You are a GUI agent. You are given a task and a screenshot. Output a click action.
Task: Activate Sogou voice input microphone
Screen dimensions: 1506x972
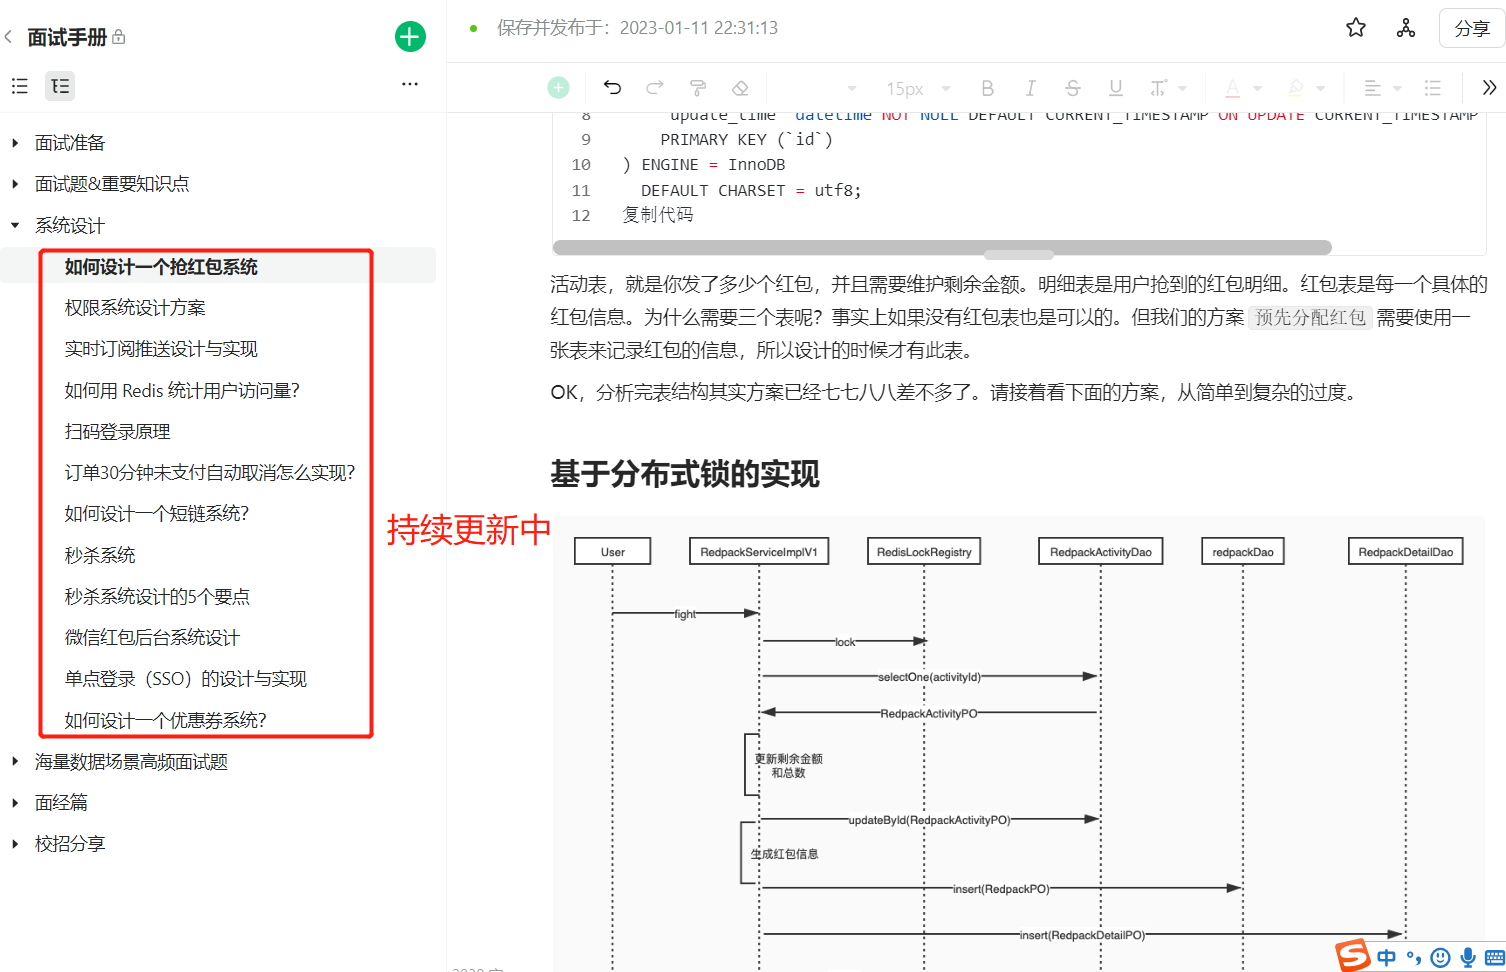[x=1468, y=958]
